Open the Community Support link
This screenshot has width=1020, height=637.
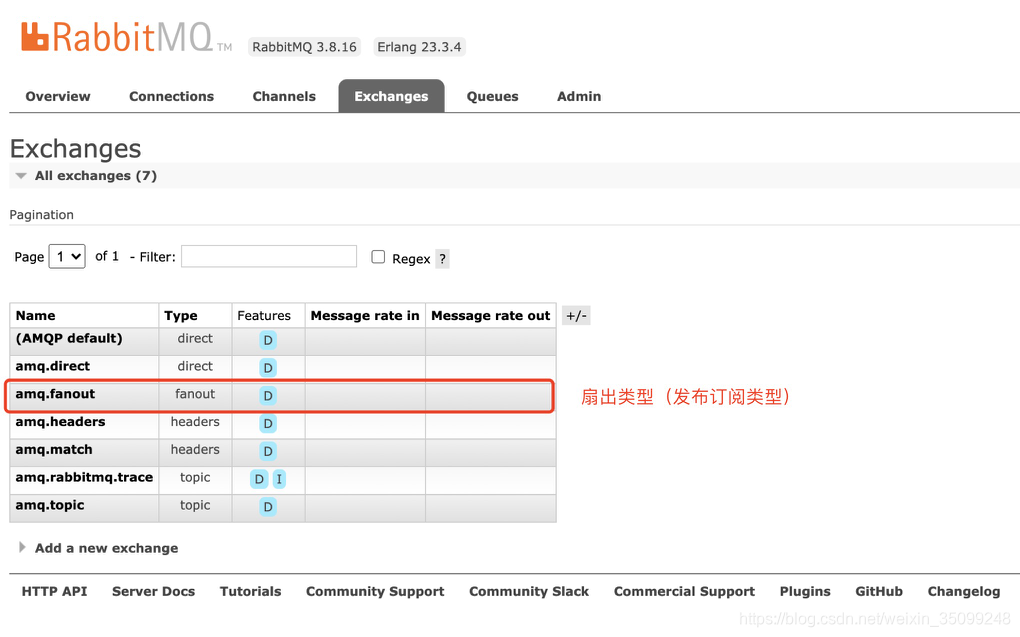pos(375,591)
